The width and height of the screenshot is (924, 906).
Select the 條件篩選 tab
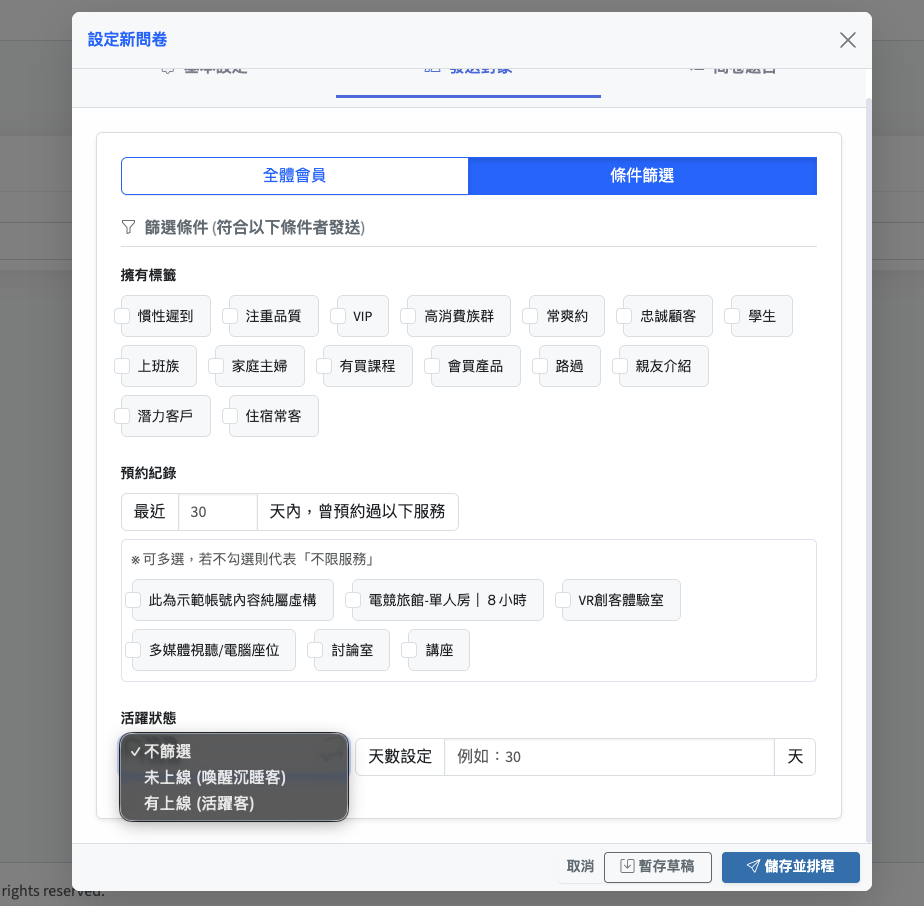[642, 176]
